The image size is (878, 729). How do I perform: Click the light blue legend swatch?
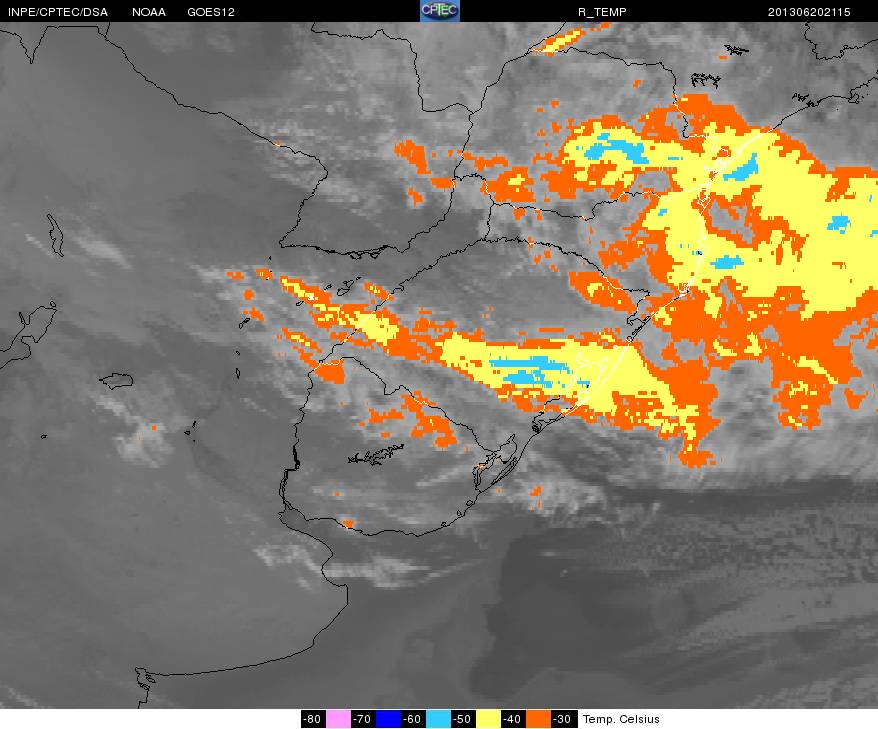click(438, 719)
